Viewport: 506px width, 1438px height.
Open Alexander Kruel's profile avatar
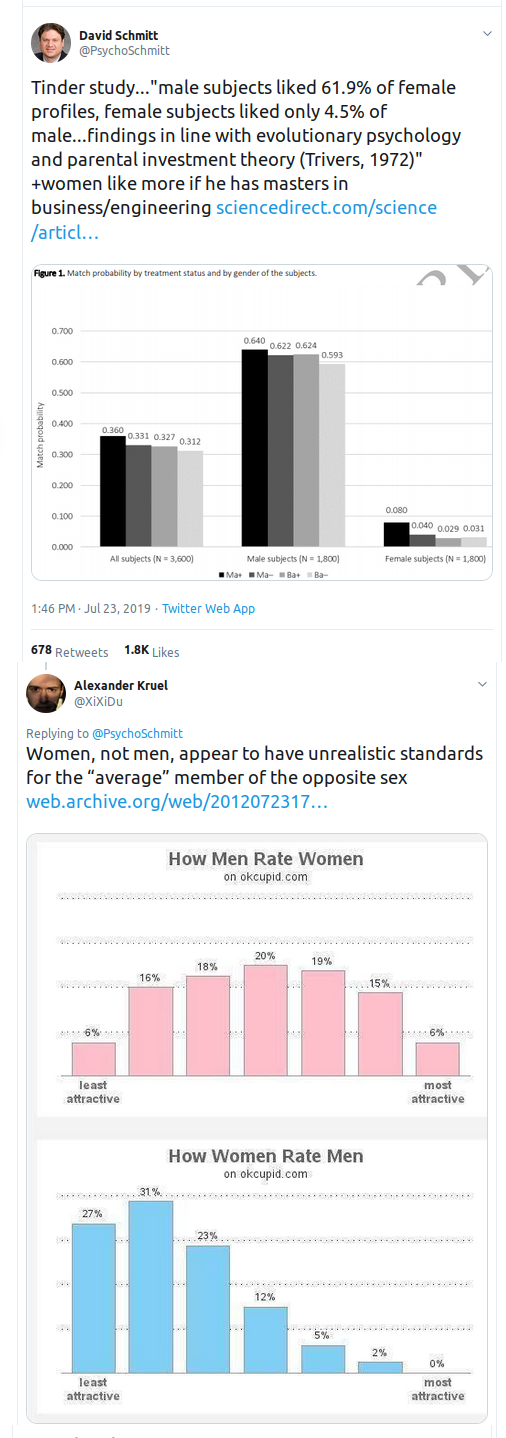[x=46, y=693]
